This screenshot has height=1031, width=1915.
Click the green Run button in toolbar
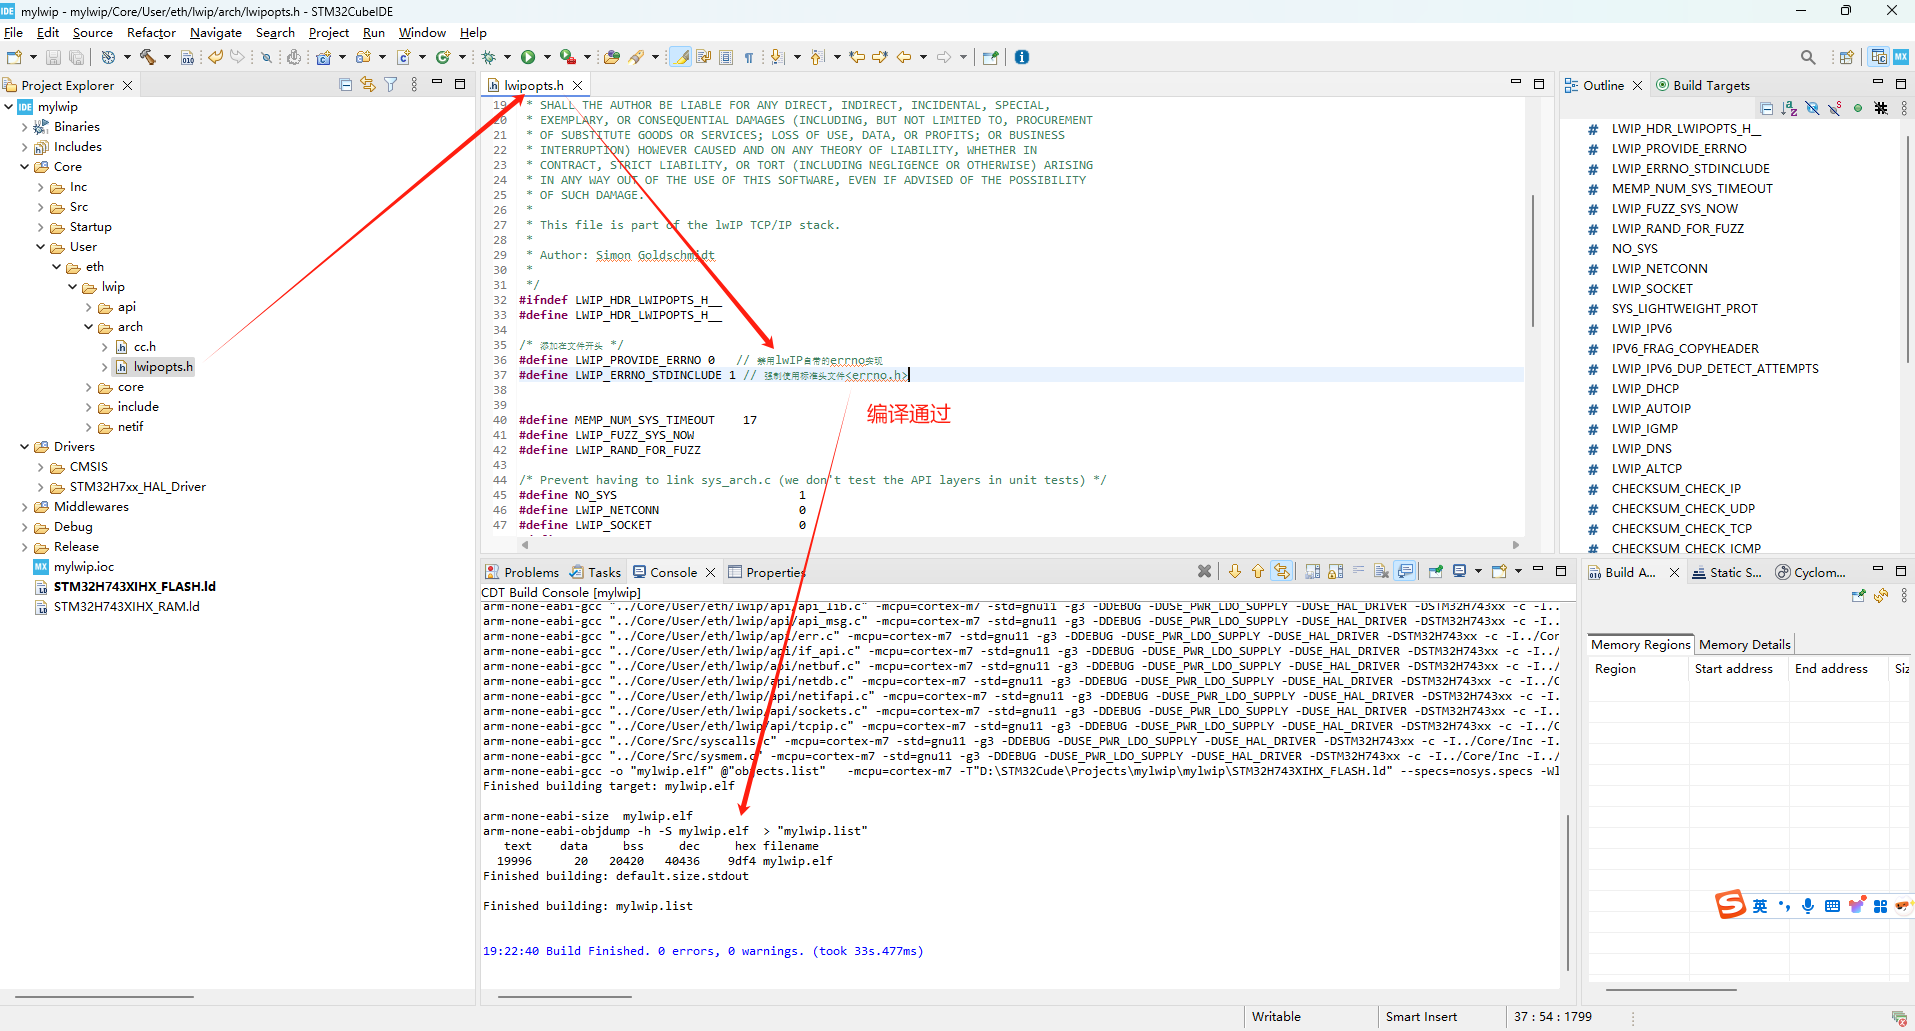[x=528, y=57]
